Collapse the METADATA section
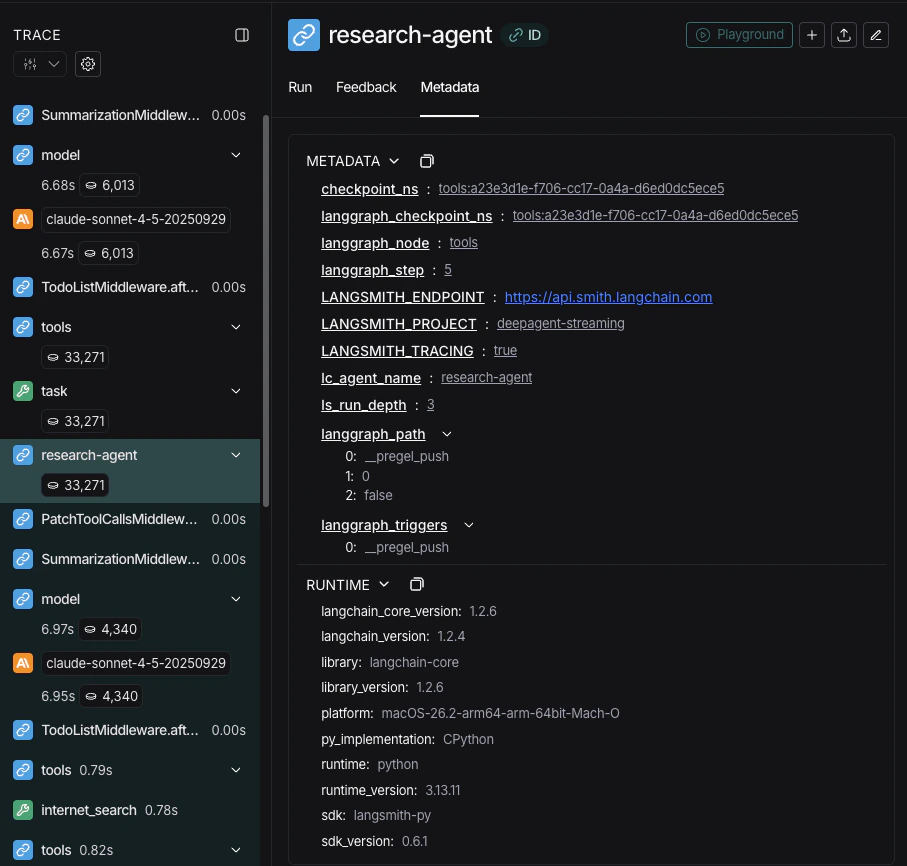Image resolution: width=907 pixels, height=866 pixels. coord(394,161)
